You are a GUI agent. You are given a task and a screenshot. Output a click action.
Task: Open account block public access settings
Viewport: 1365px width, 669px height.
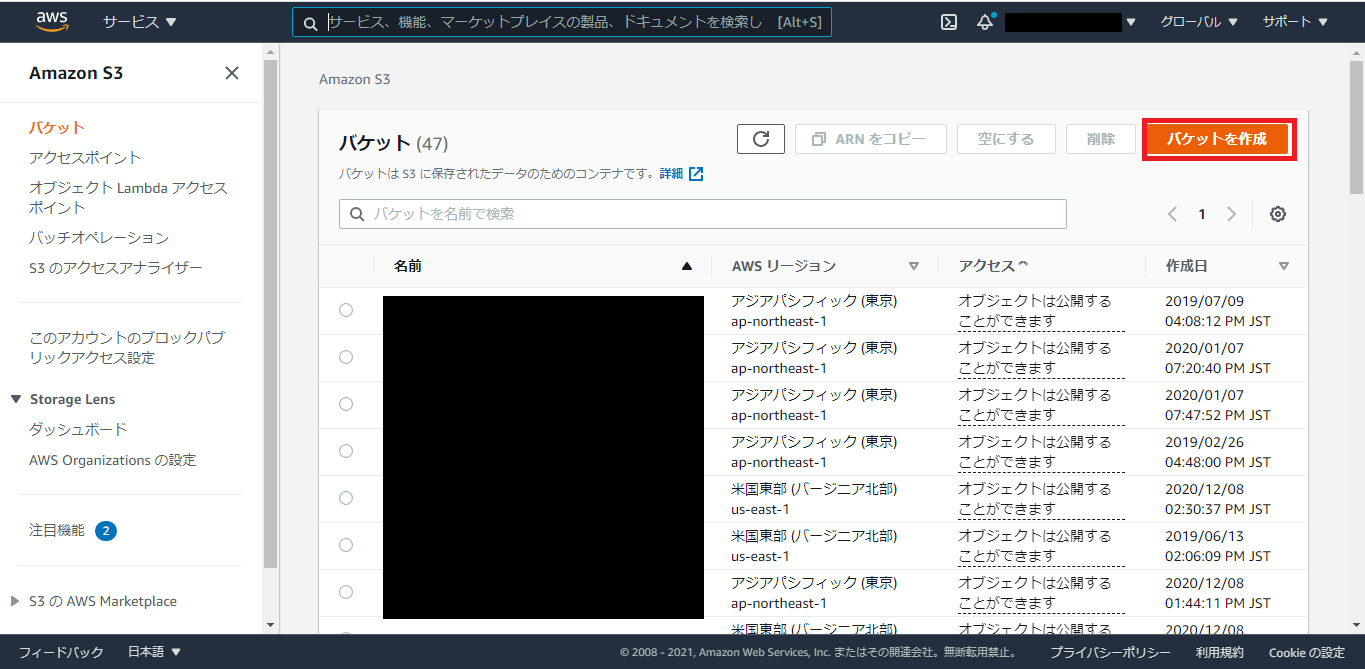coord(127,347)
